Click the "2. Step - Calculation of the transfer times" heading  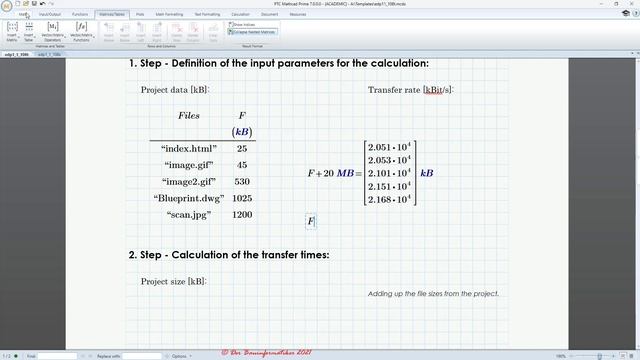pyautogui.click(x=229, y=255)
